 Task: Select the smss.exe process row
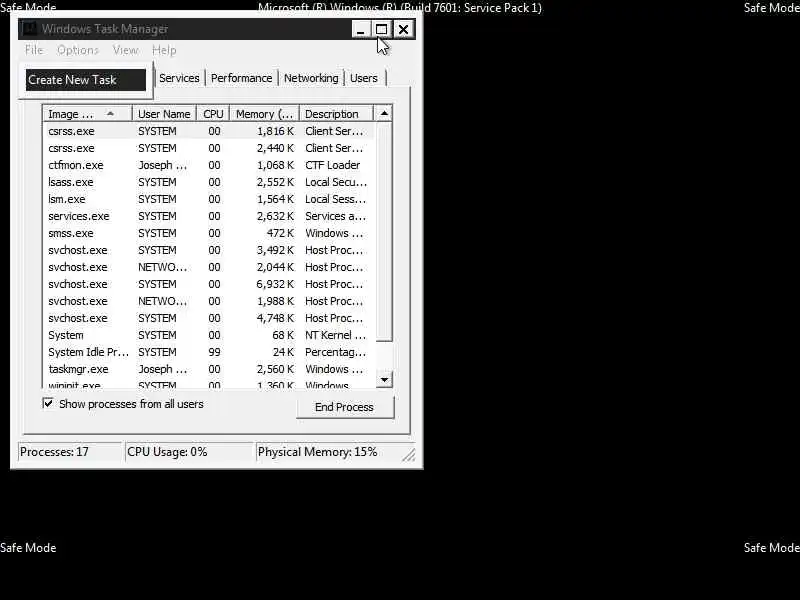pos(209,233)
